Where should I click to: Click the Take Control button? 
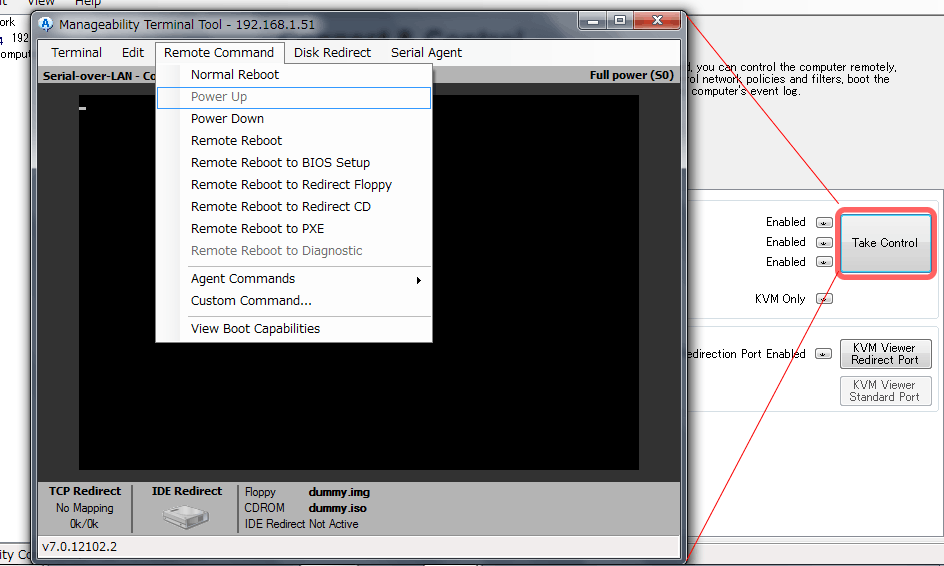885,243
